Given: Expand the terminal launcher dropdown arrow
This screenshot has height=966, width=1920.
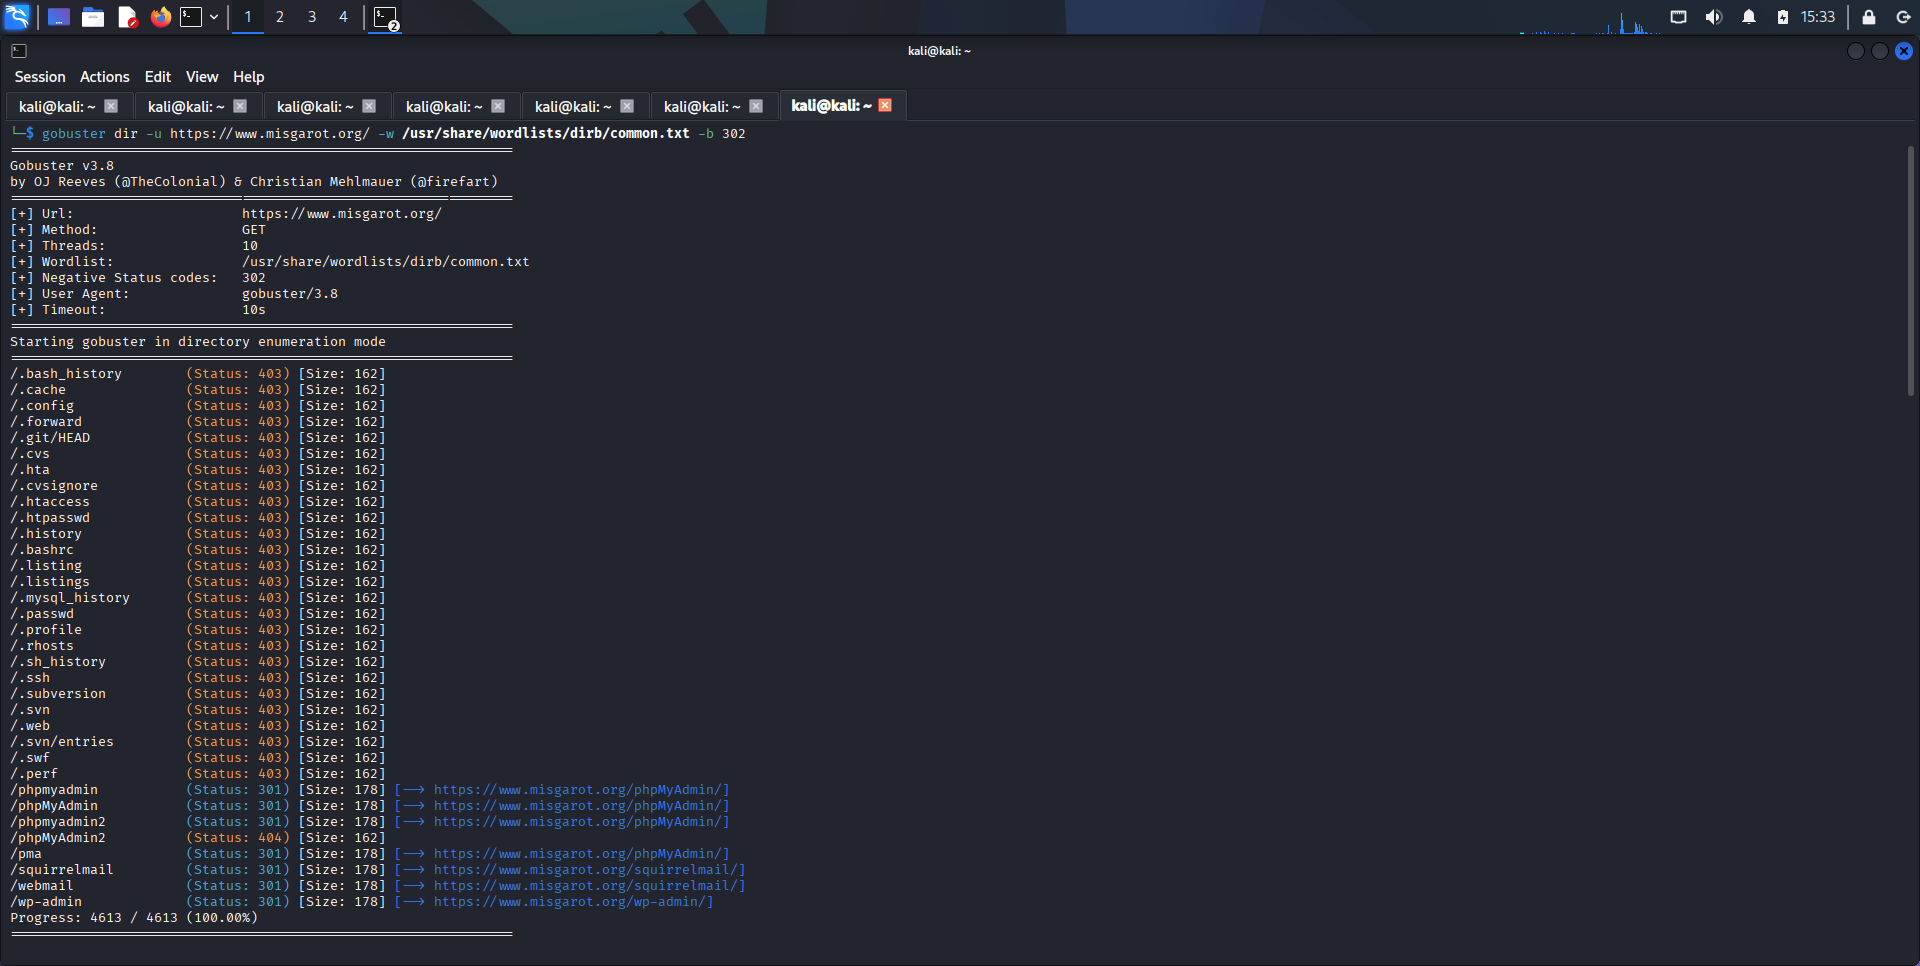Looking at the screenshot, I should pyautogui.click(x=214, y=17).
